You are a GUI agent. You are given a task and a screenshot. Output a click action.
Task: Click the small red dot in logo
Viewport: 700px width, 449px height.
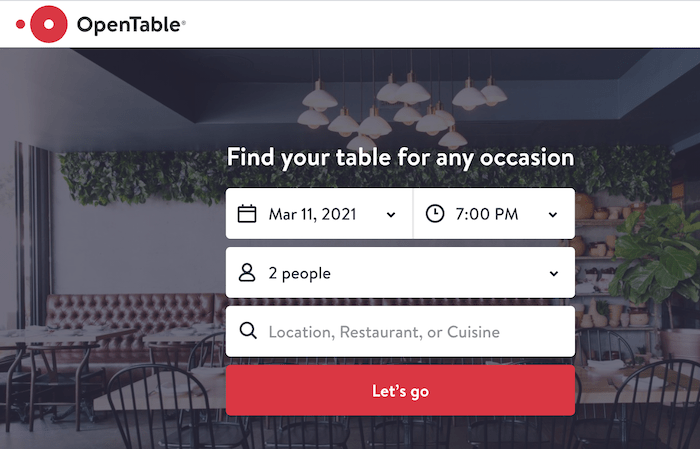coord(20,24)
